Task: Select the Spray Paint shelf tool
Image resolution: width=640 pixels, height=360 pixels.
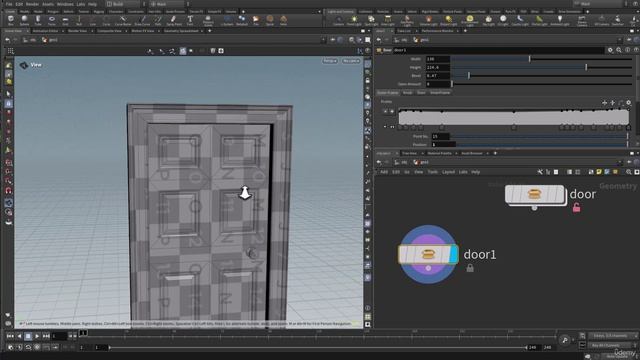Action: (173, 20)
